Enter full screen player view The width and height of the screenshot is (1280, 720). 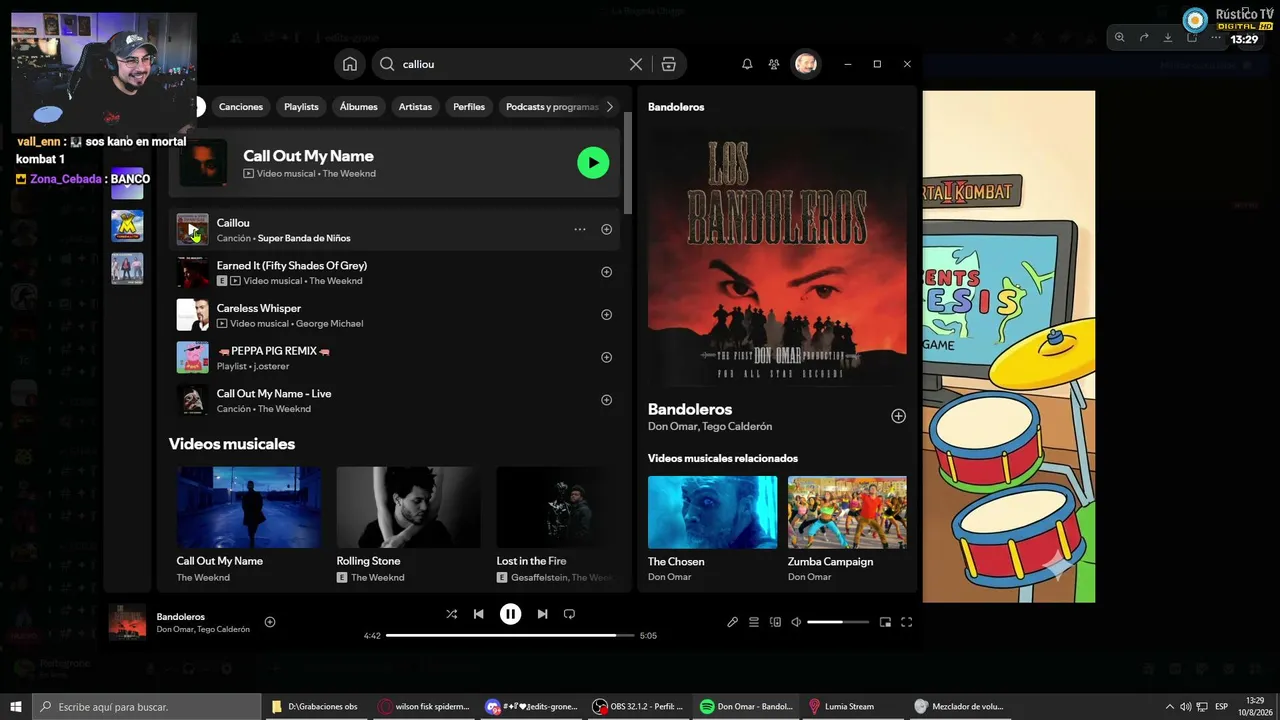coord(907,622)
